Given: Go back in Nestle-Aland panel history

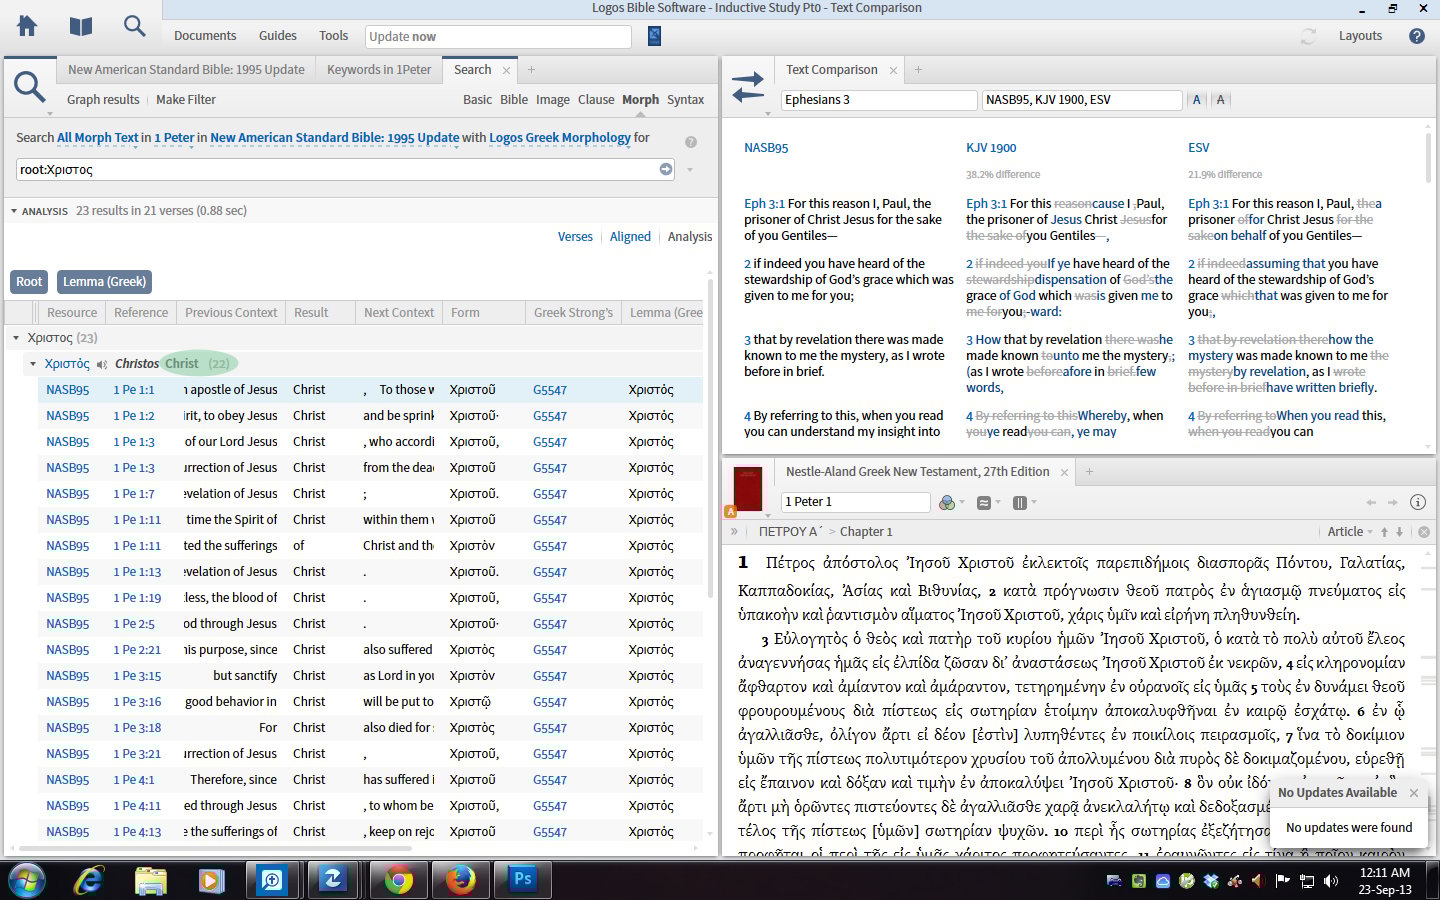Looking at the screenshot, I should [x=1371, y=502].
